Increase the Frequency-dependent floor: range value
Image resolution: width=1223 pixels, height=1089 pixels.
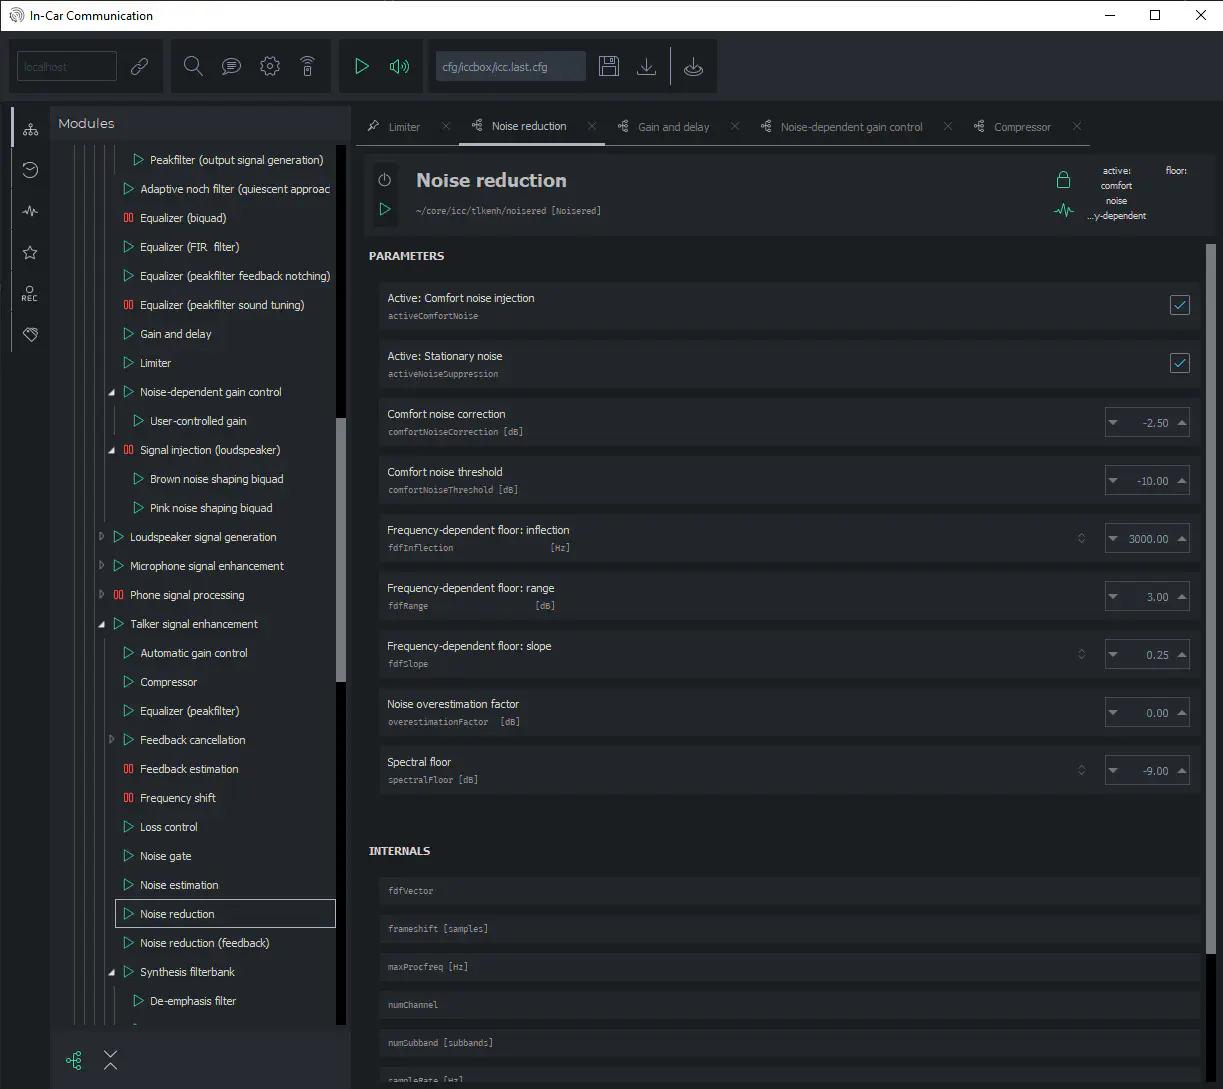coord(1182,596)
